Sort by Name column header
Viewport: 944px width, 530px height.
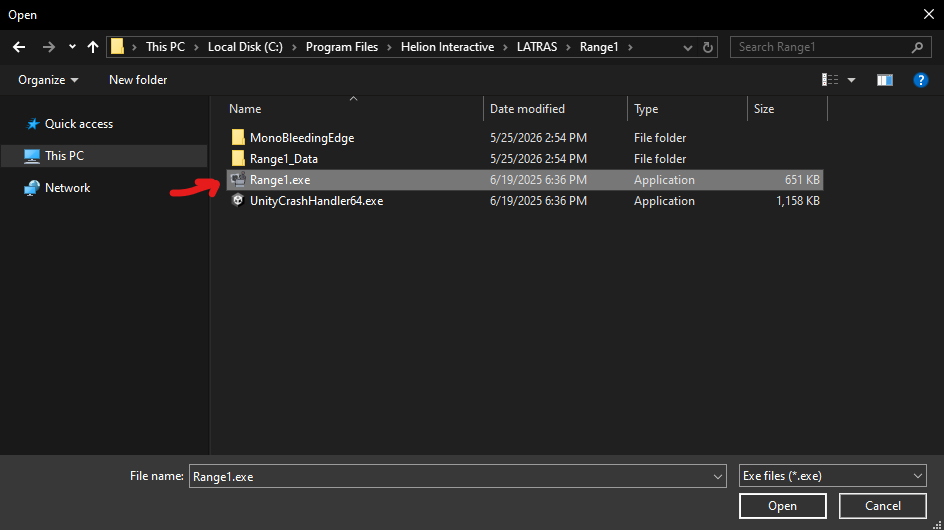click(245, 109)
